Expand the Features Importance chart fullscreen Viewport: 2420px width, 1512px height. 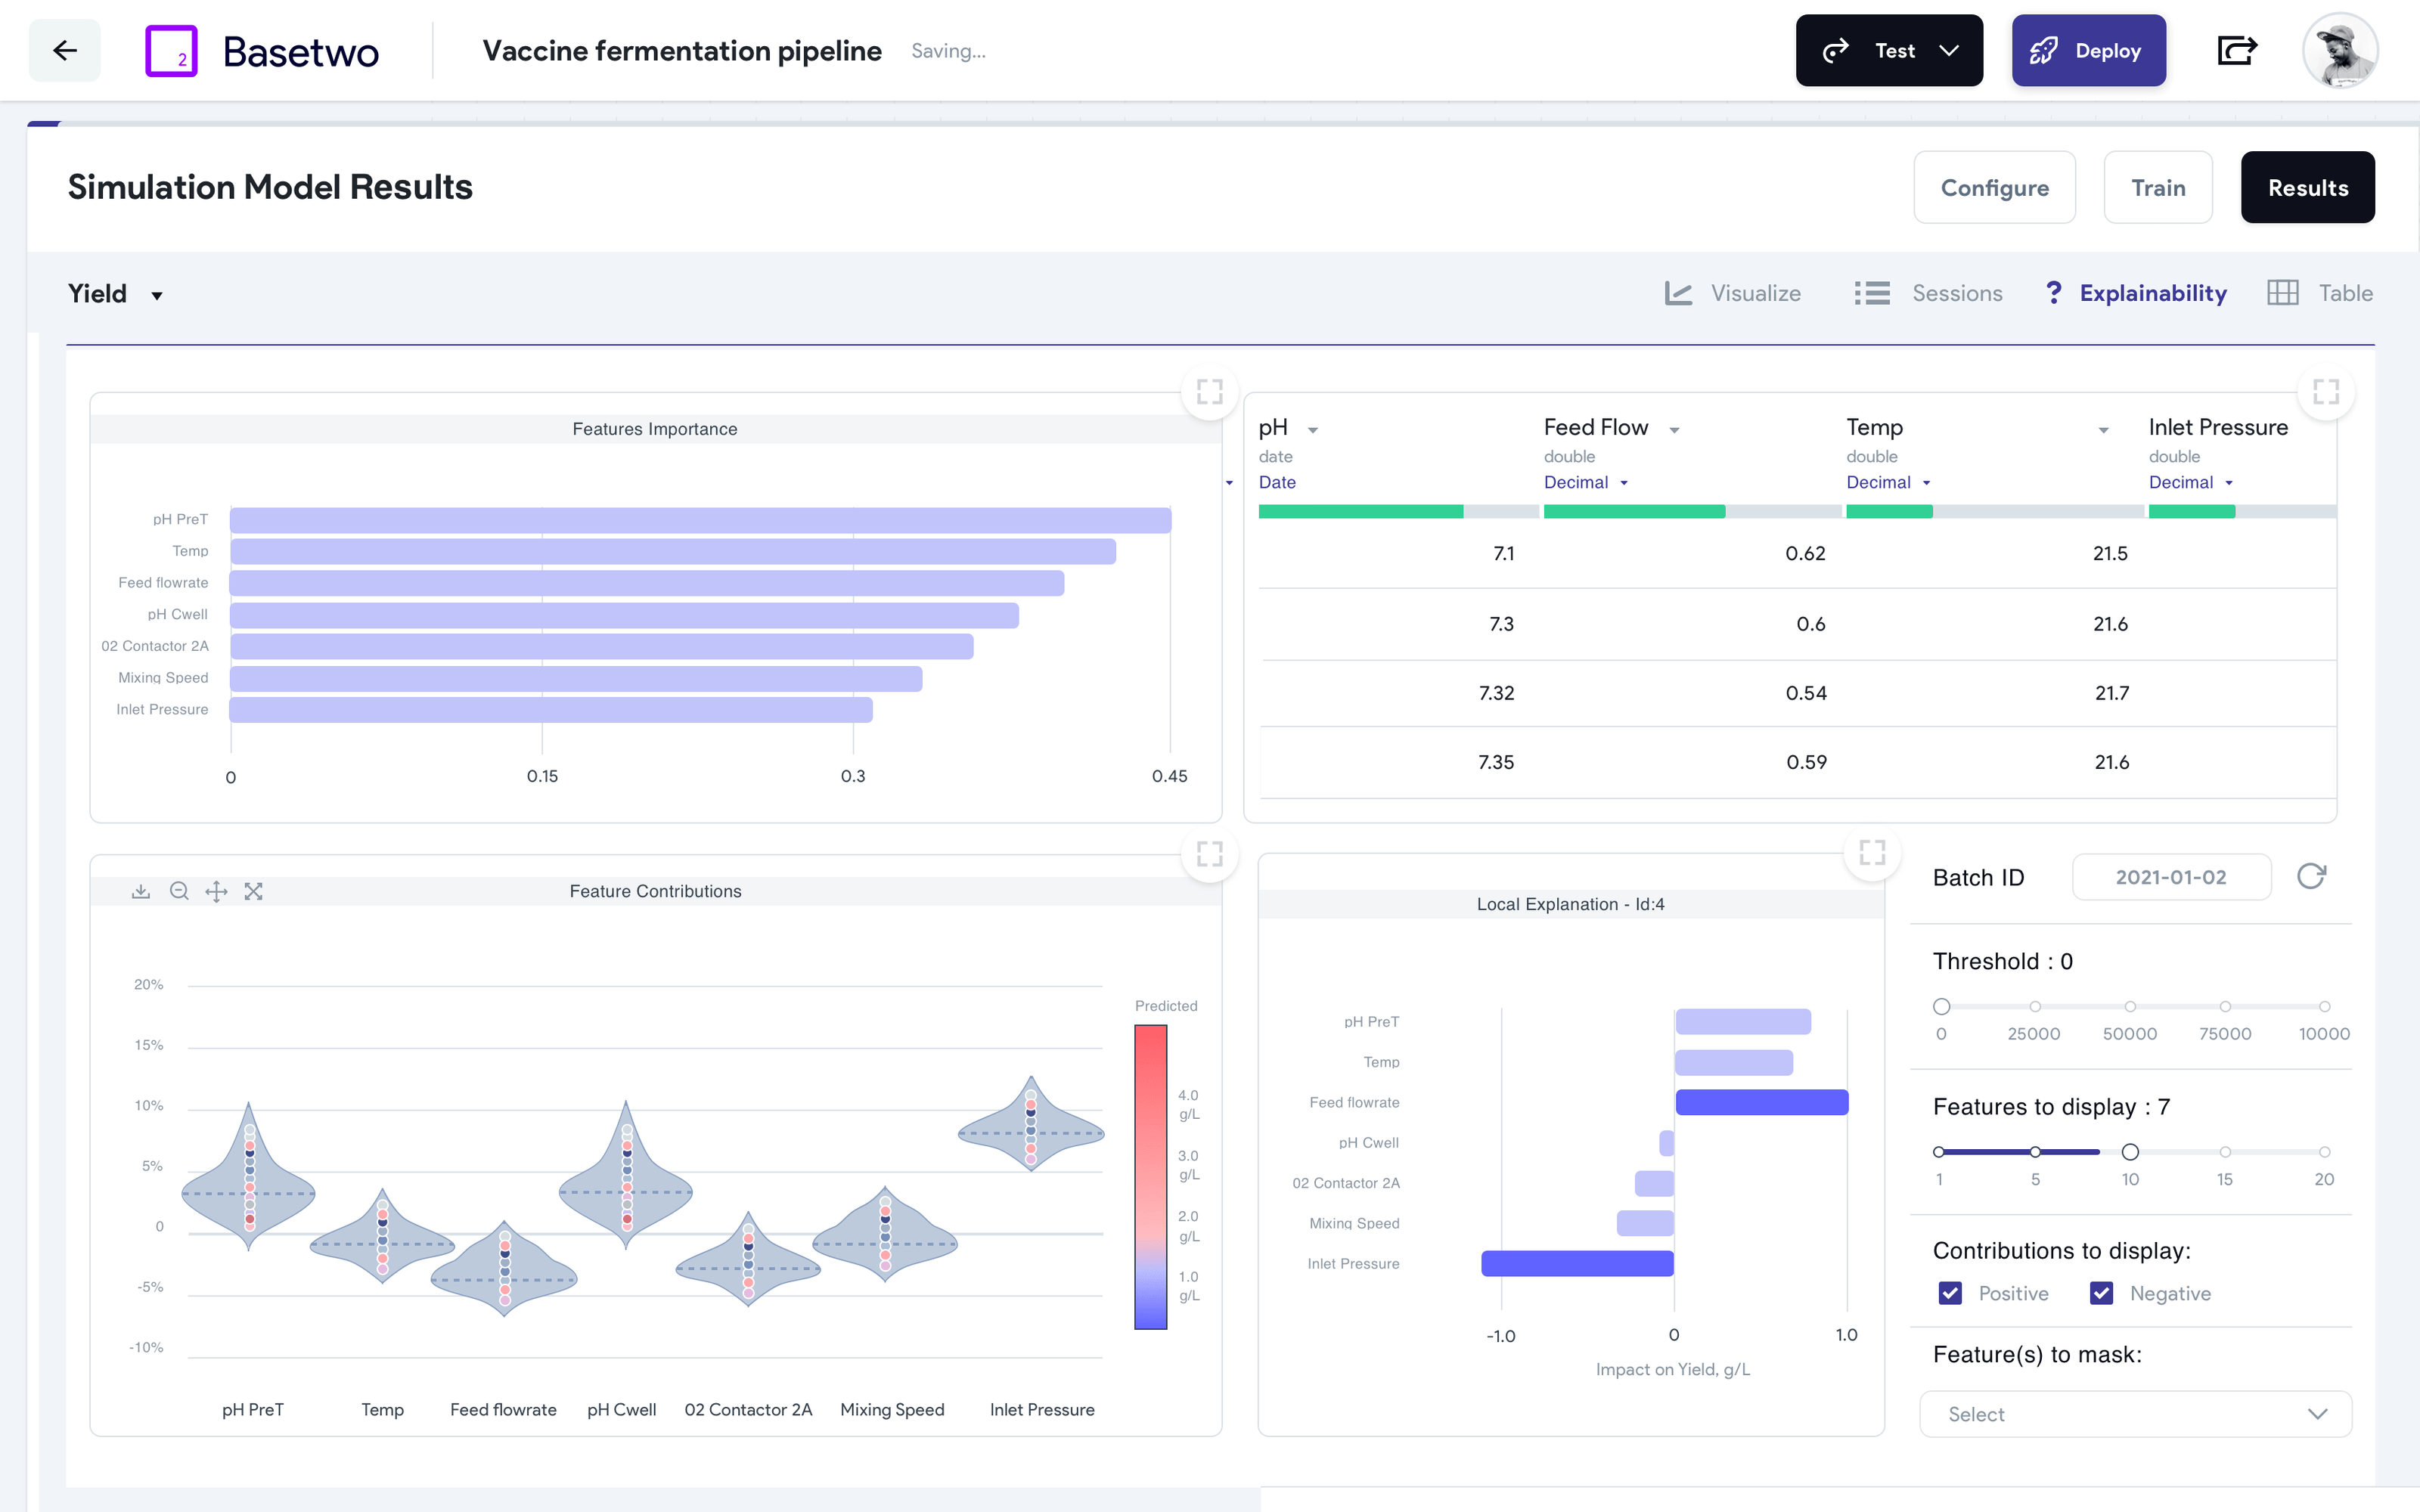1209,392
